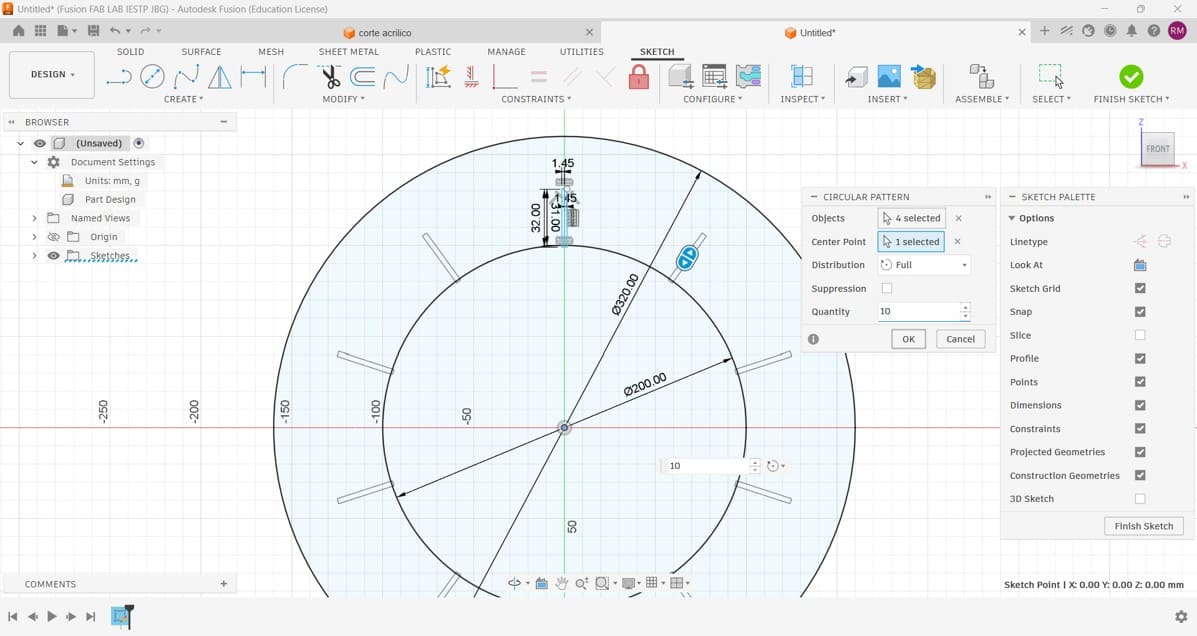Click the red Fix/Unfix lock icon
Screen dimensions: 1197x636
click(x=639, y=76)
